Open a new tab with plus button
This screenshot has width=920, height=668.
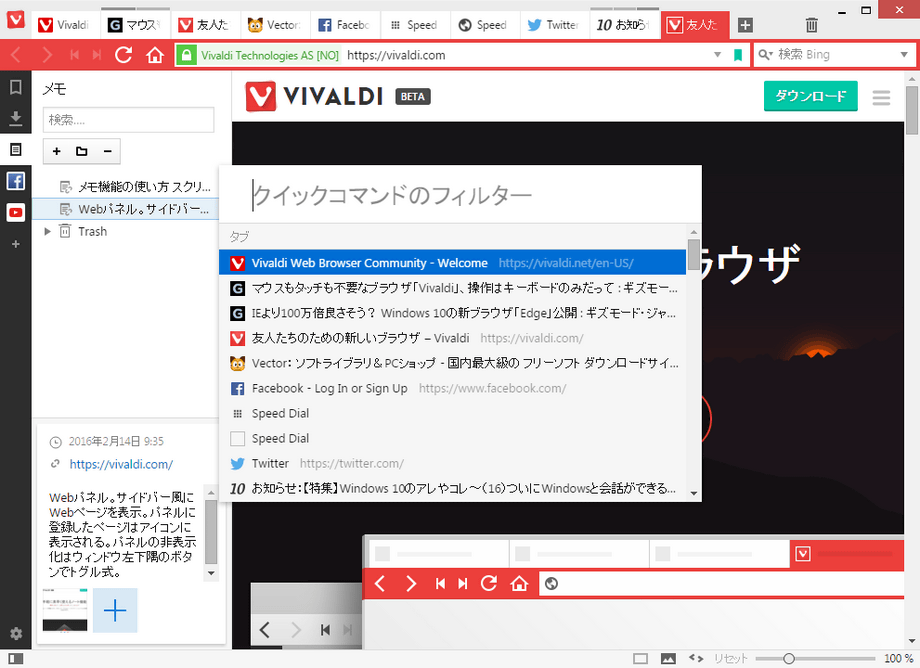[x=745, y=25]
